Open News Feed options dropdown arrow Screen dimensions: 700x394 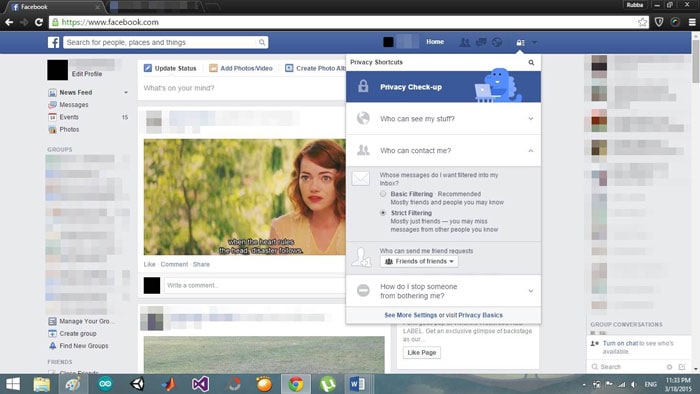coord(126,92)
